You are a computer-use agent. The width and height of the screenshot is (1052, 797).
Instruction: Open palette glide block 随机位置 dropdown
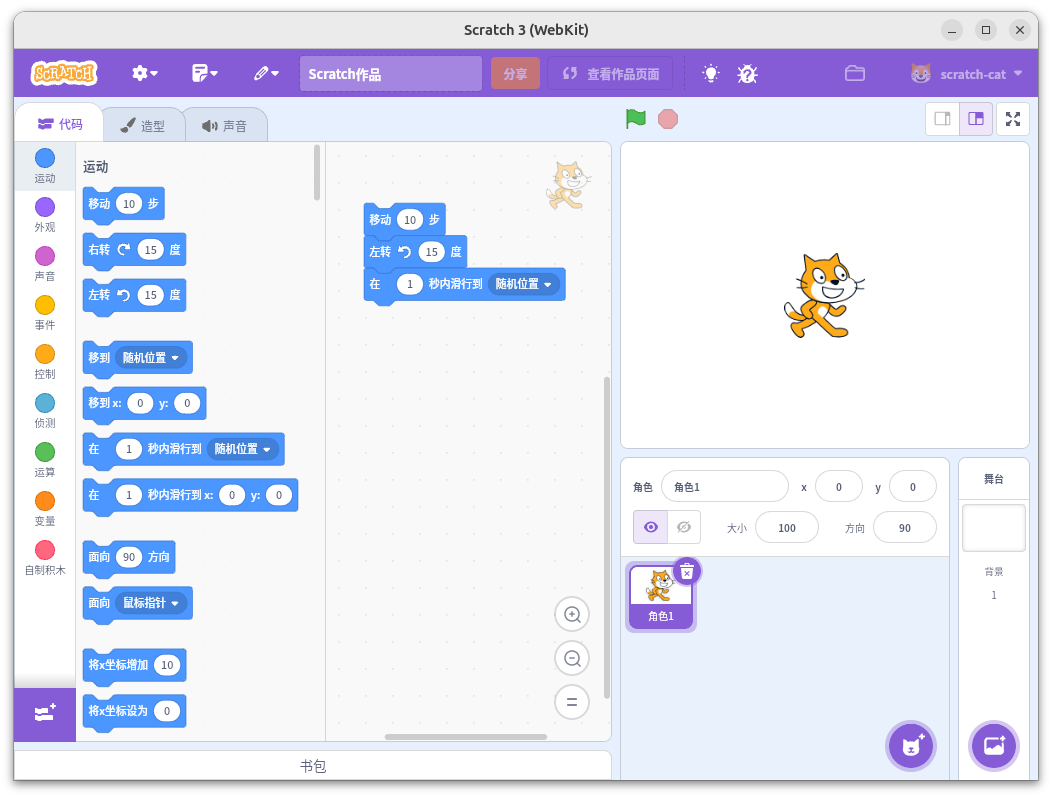pos(242,449)
